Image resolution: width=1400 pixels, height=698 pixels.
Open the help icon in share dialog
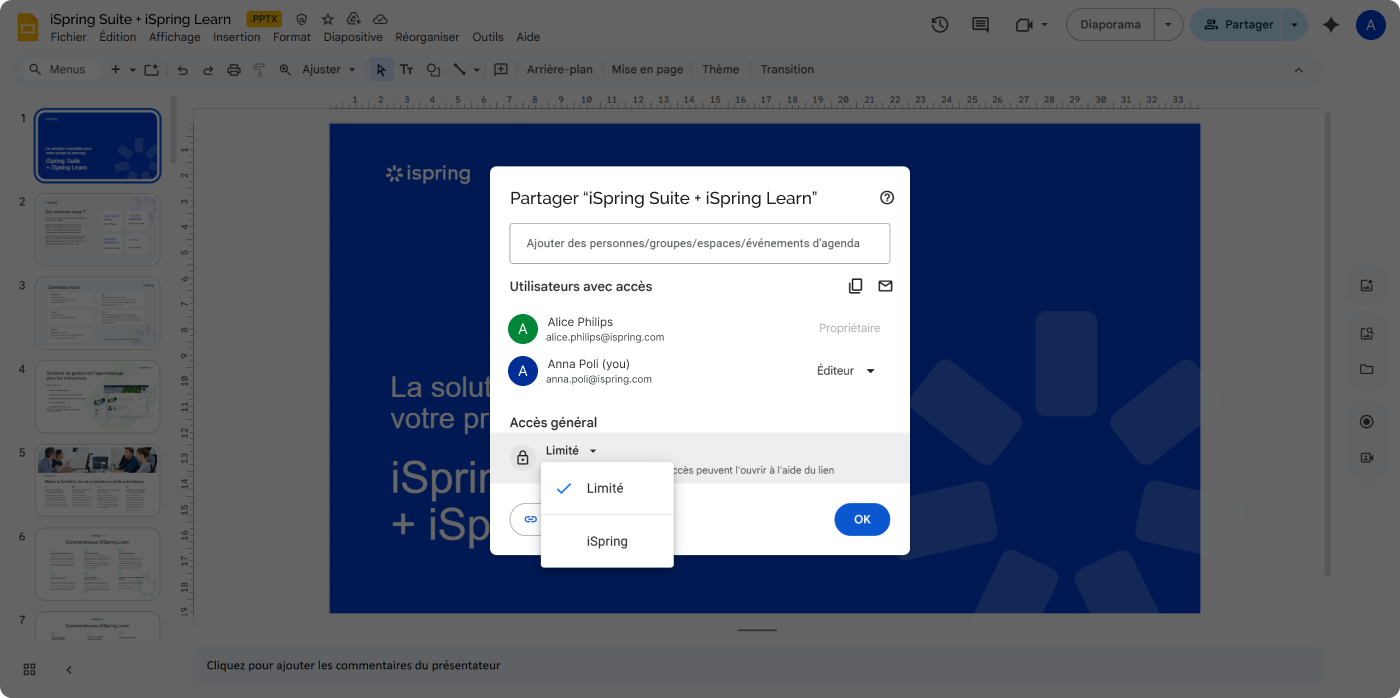point(886,198)
